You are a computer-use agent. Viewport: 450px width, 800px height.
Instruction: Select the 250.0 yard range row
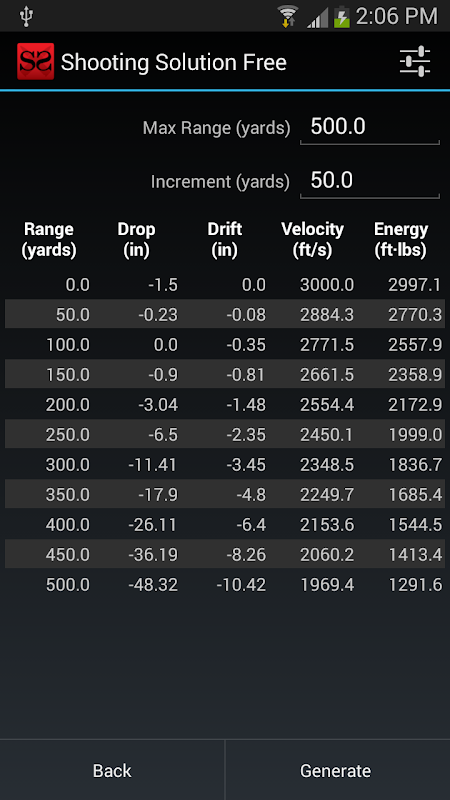[x=225, y=435]
